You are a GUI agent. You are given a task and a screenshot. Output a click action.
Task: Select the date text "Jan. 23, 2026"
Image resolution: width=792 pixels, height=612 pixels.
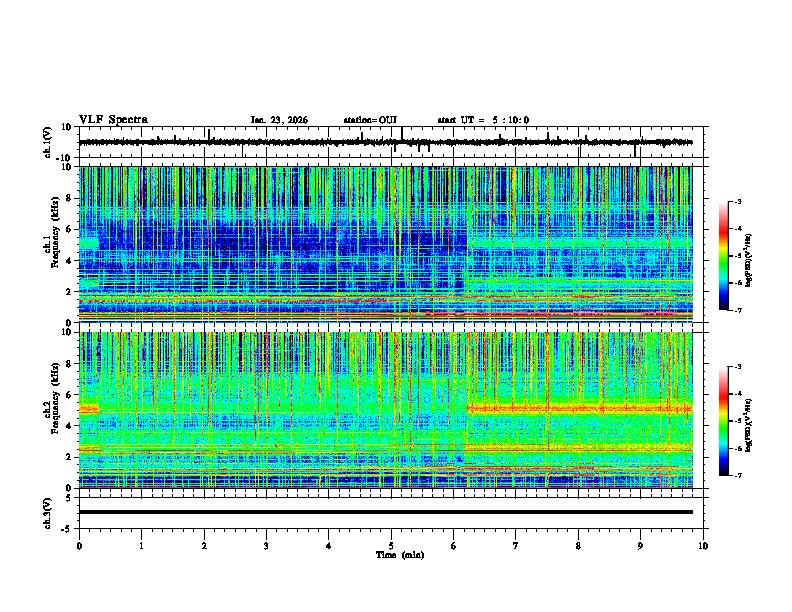pos(279,120)
